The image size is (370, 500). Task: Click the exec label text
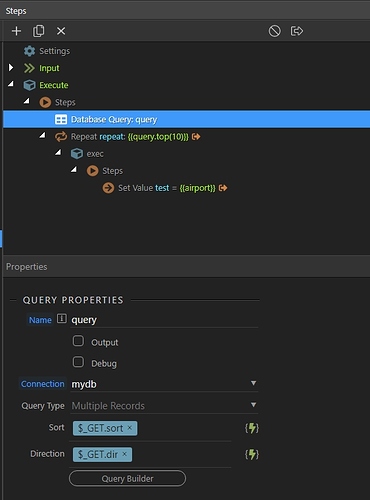pos(95,154)
